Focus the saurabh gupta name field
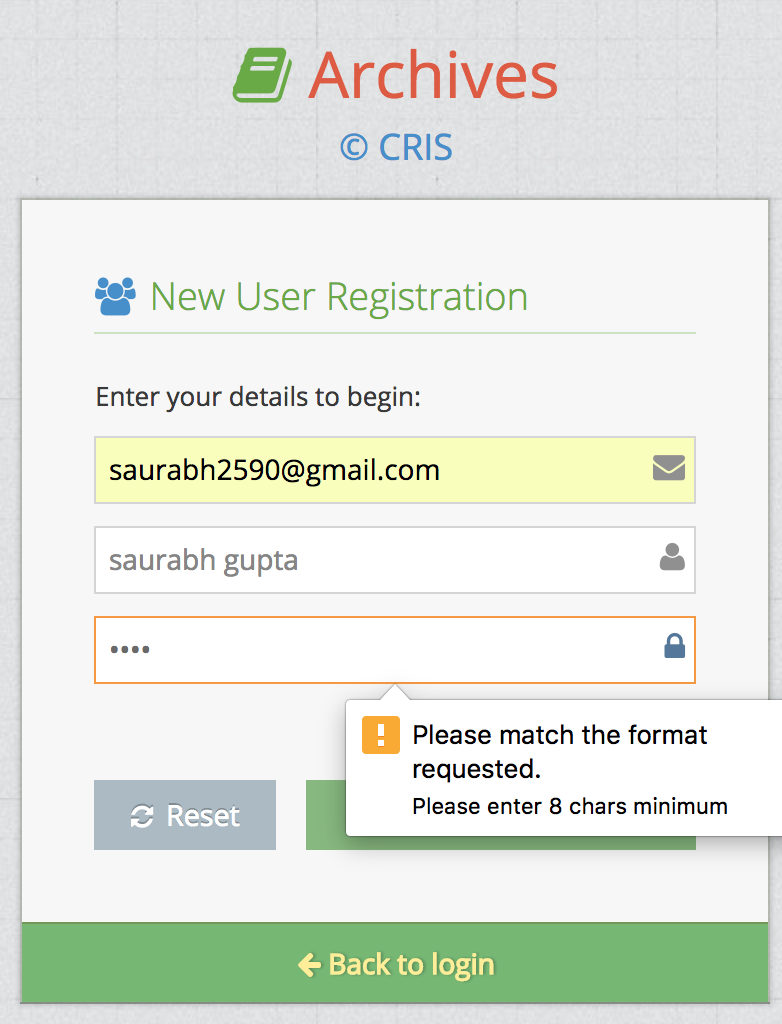The width and height of the screenshot is (782, 1024). [x=395, y=560]
